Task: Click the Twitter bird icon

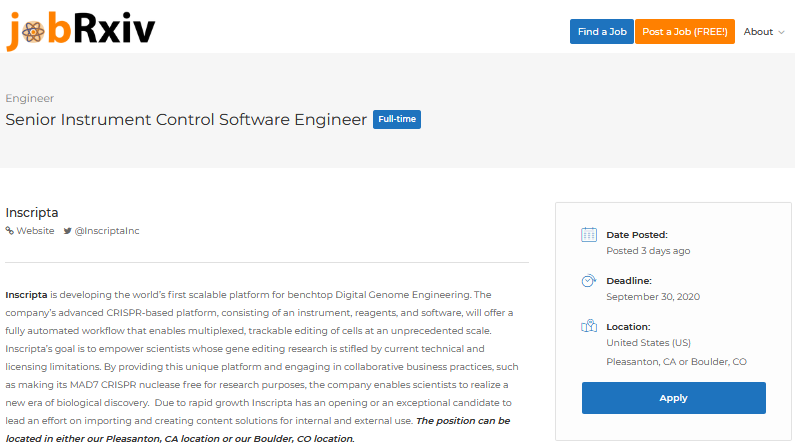Action: 67,231
